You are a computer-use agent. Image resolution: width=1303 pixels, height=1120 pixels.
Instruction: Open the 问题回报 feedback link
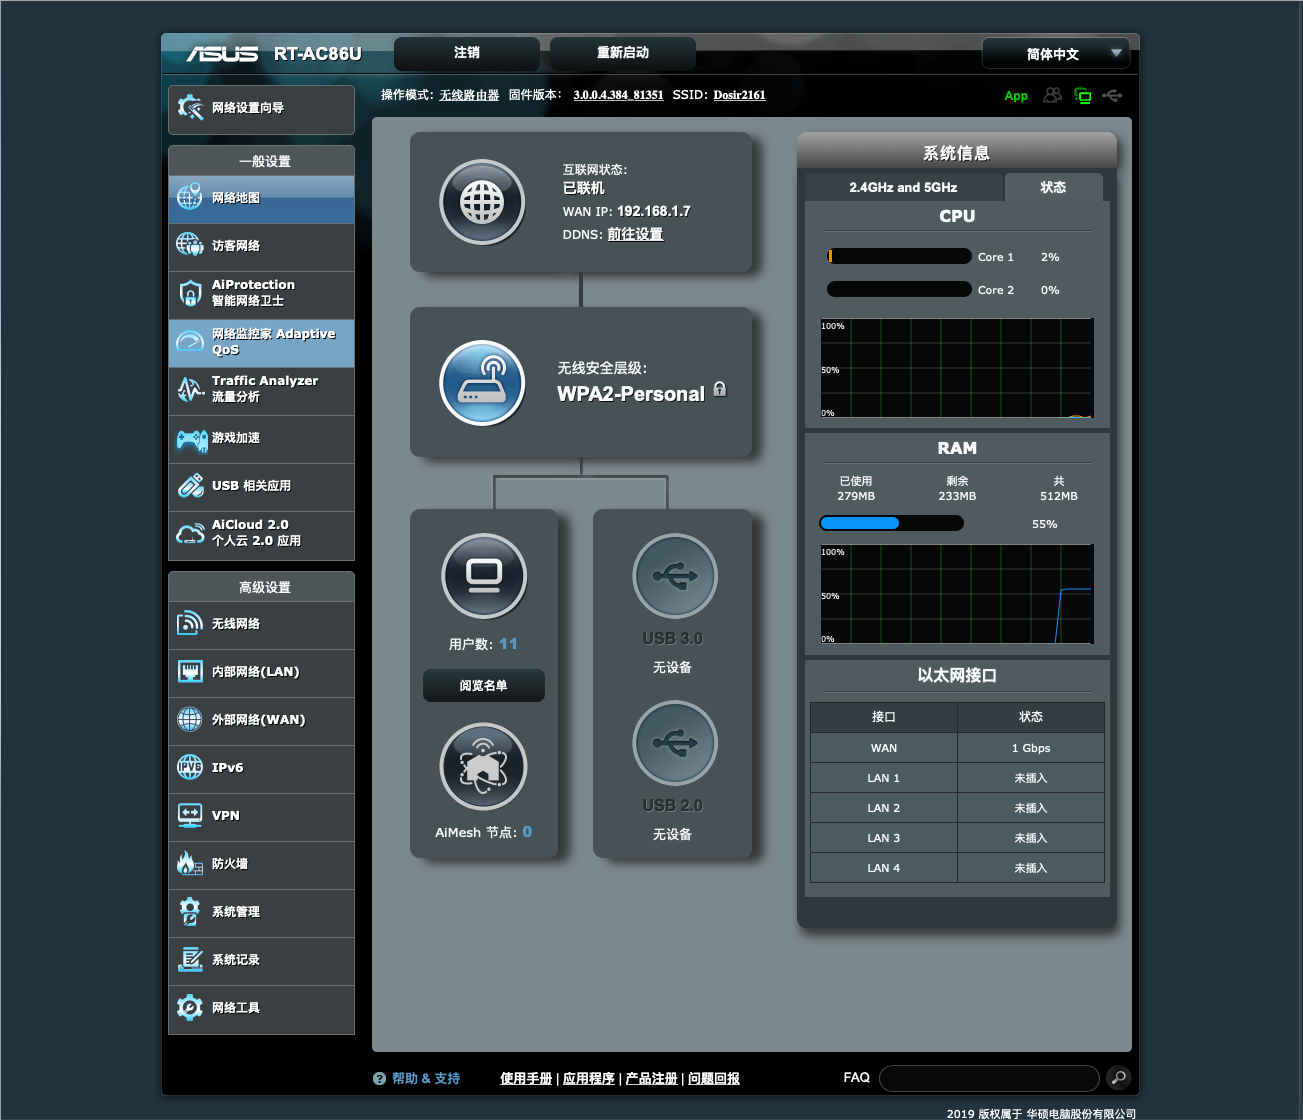click(x=714, y=1078)
